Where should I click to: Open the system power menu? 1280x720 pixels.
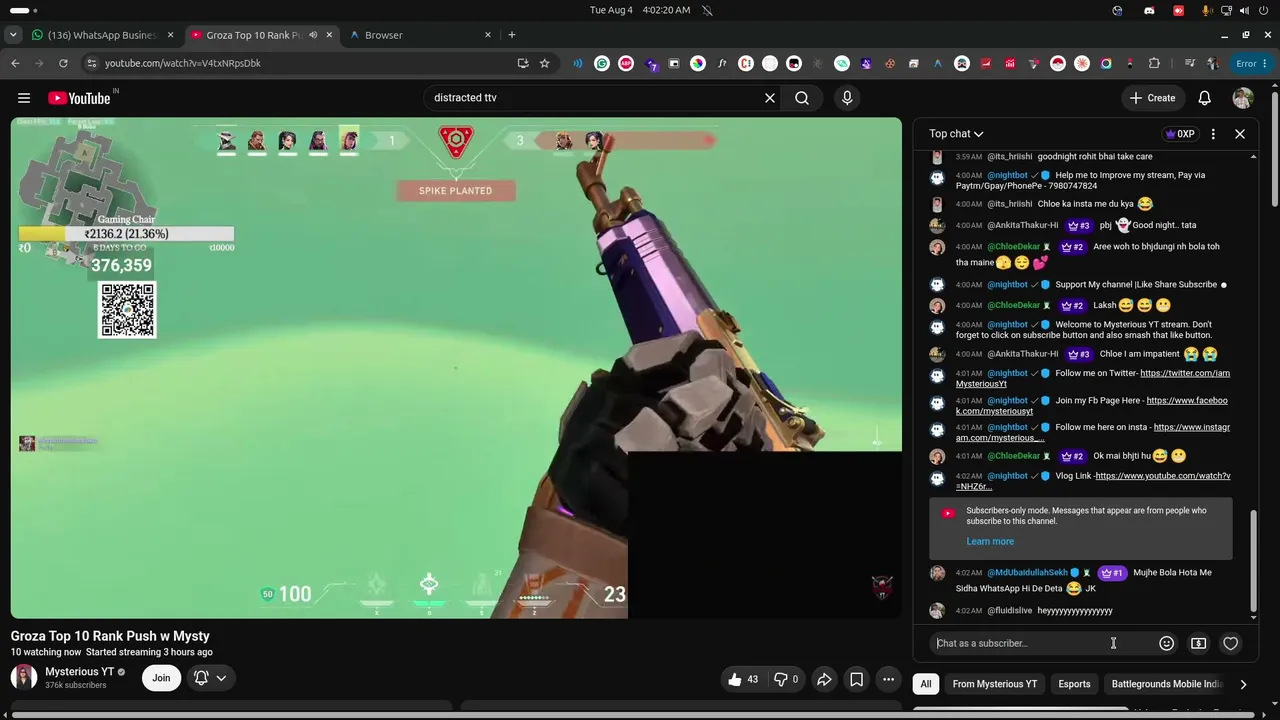click(x=1263, y=10)
